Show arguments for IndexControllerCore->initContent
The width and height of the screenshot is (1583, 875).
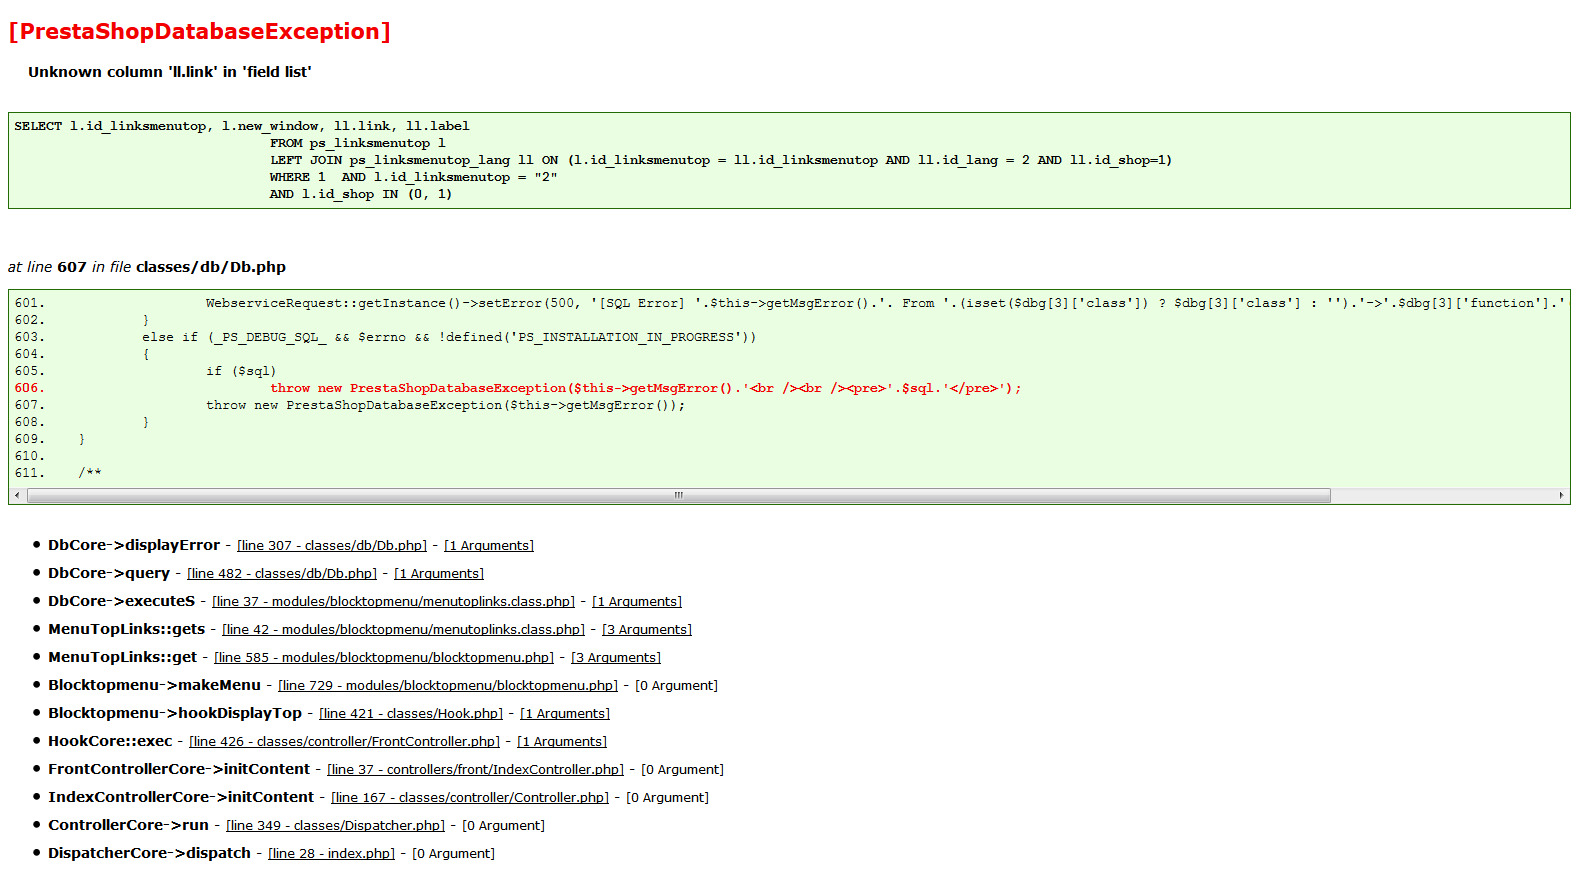(668, 798)
